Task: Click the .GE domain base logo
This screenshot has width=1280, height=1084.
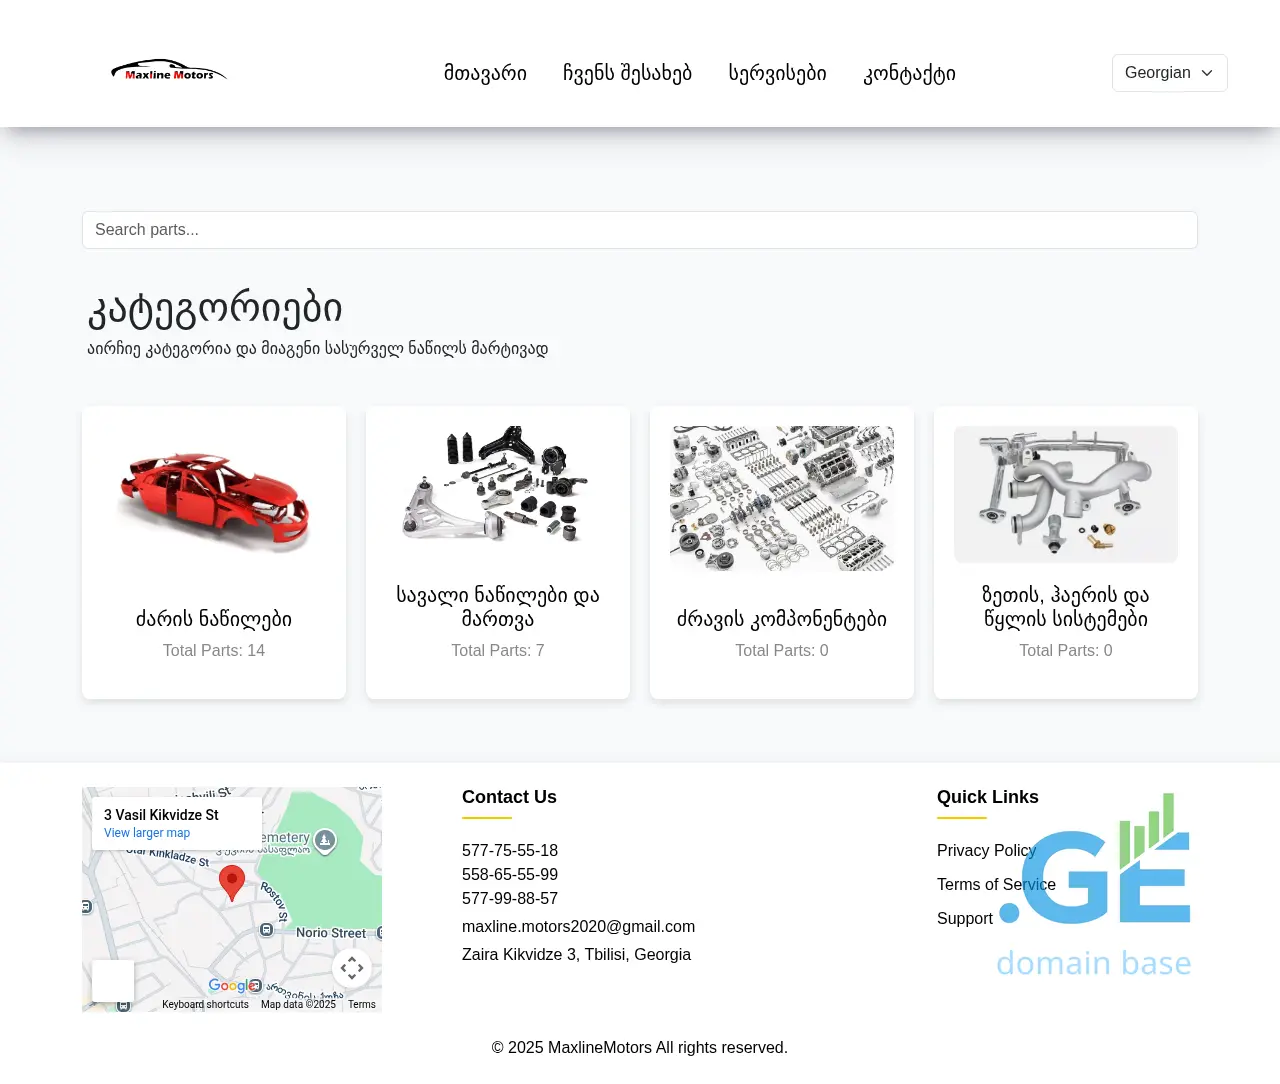Action: 1094,886
